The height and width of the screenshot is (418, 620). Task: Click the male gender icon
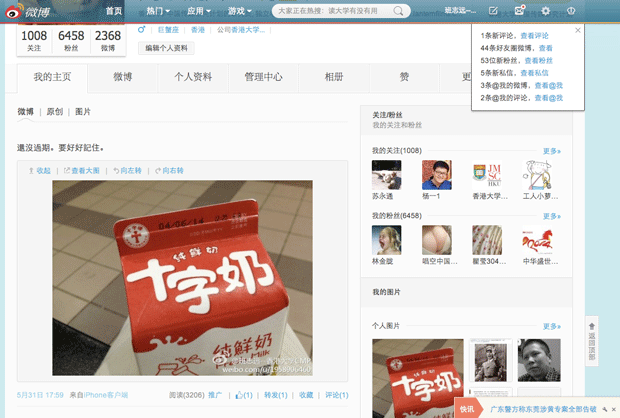(x=142, y=29)
